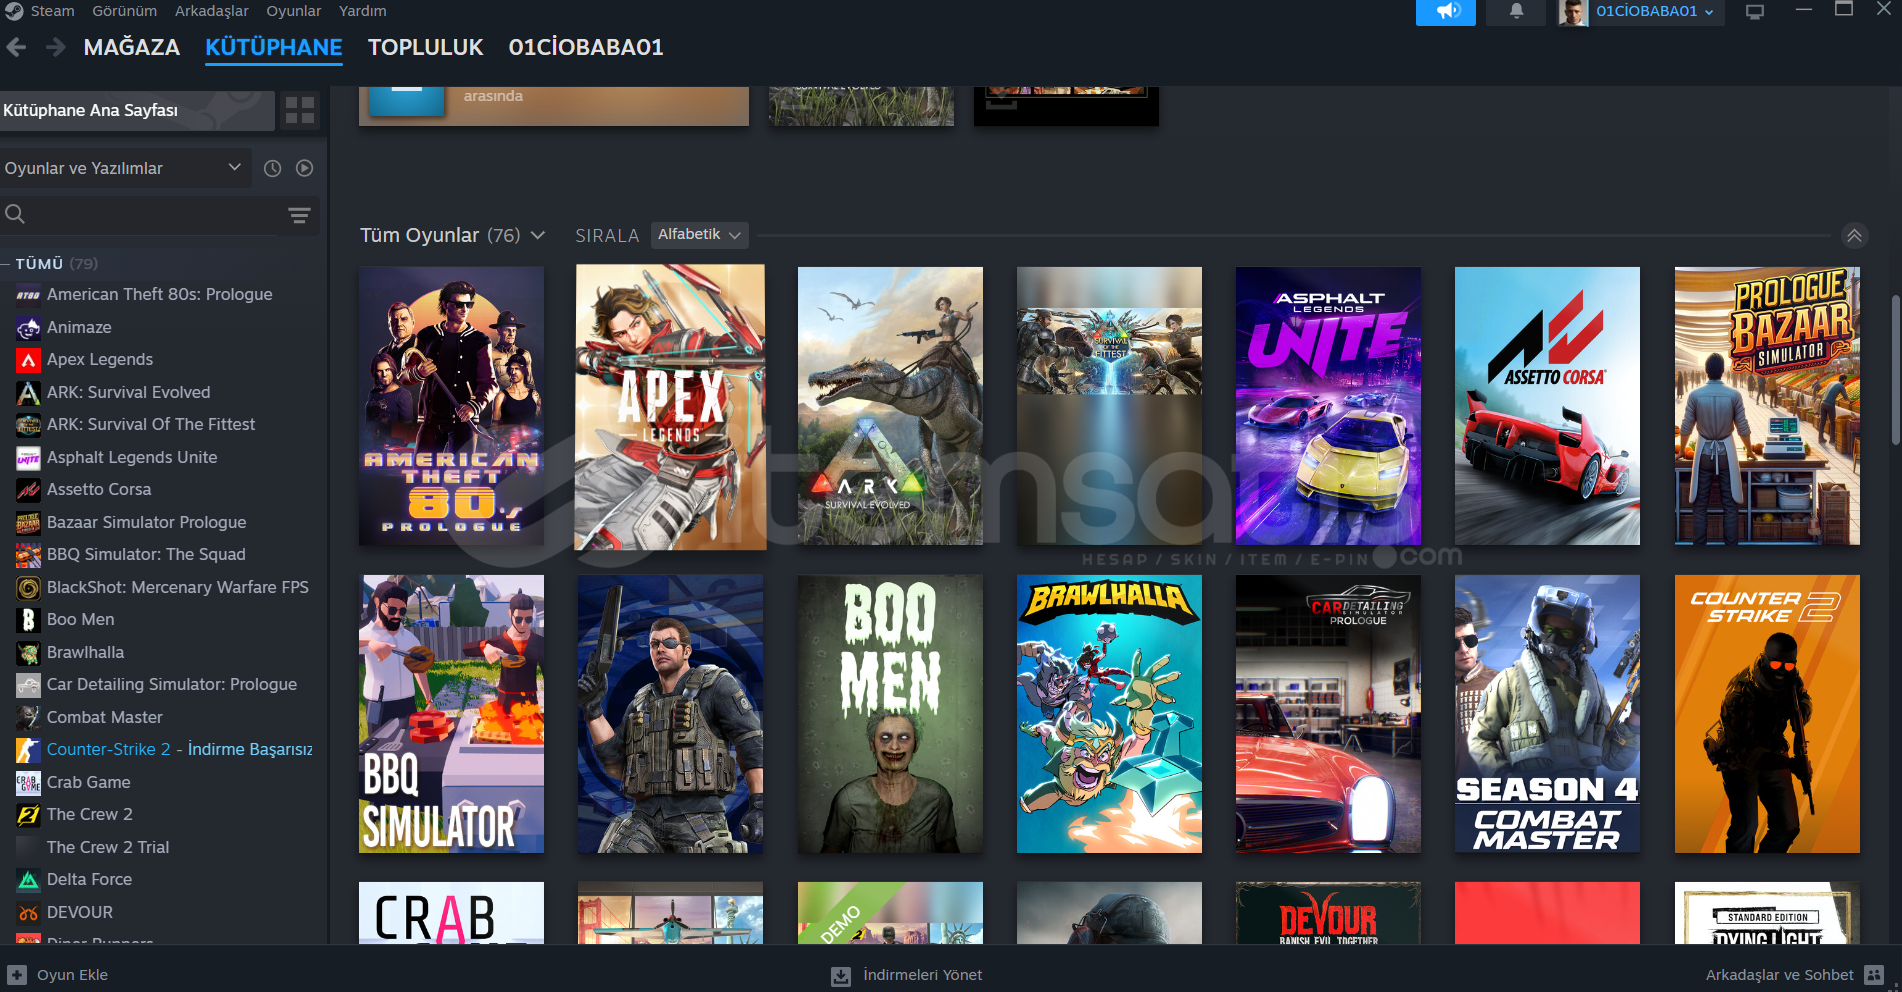Select Counter-Strike 2 sidebar icon
The height and width of the screenshot is (992, 1902).
[x=28, y=750]
